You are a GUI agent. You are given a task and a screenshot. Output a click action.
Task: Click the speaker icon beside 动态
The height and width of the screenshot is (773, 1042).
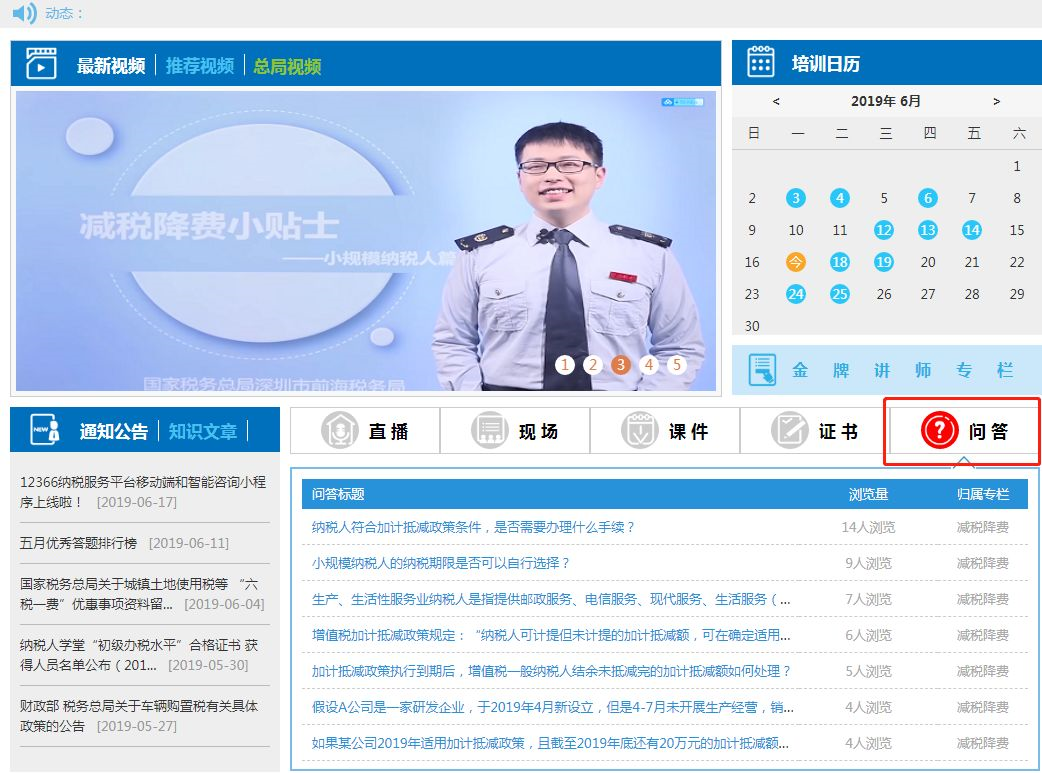pos(24,13)
